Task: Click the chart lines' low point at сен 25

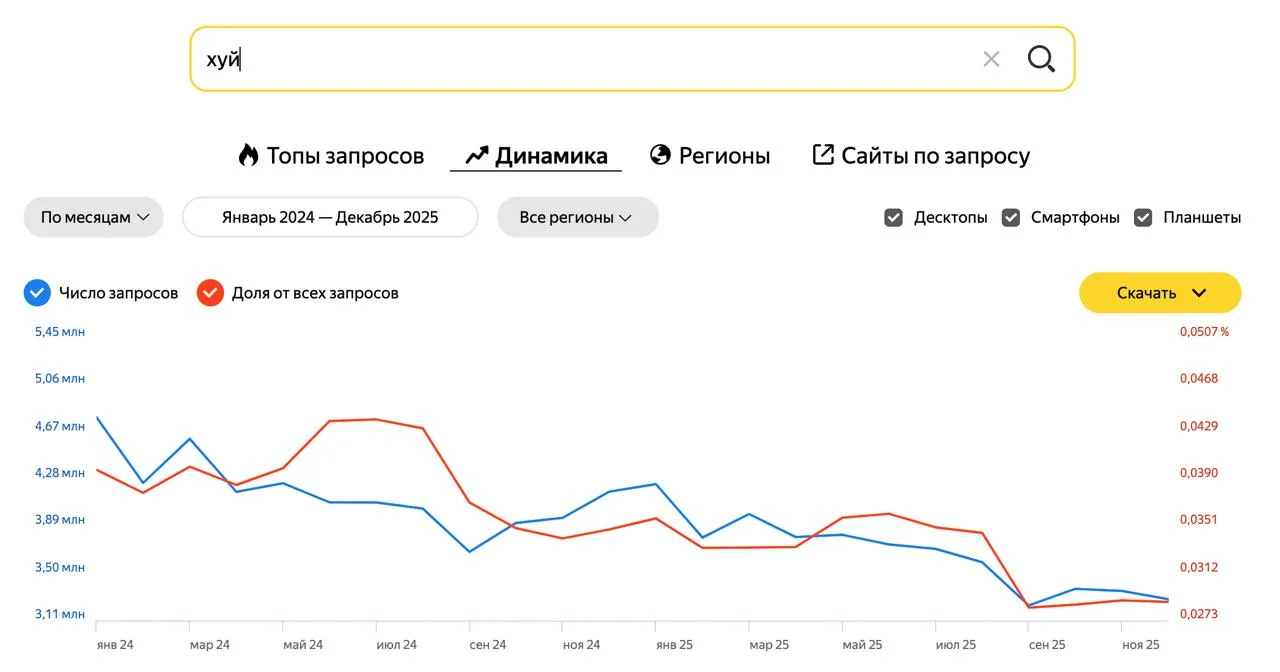Action: coord(1028,606)
